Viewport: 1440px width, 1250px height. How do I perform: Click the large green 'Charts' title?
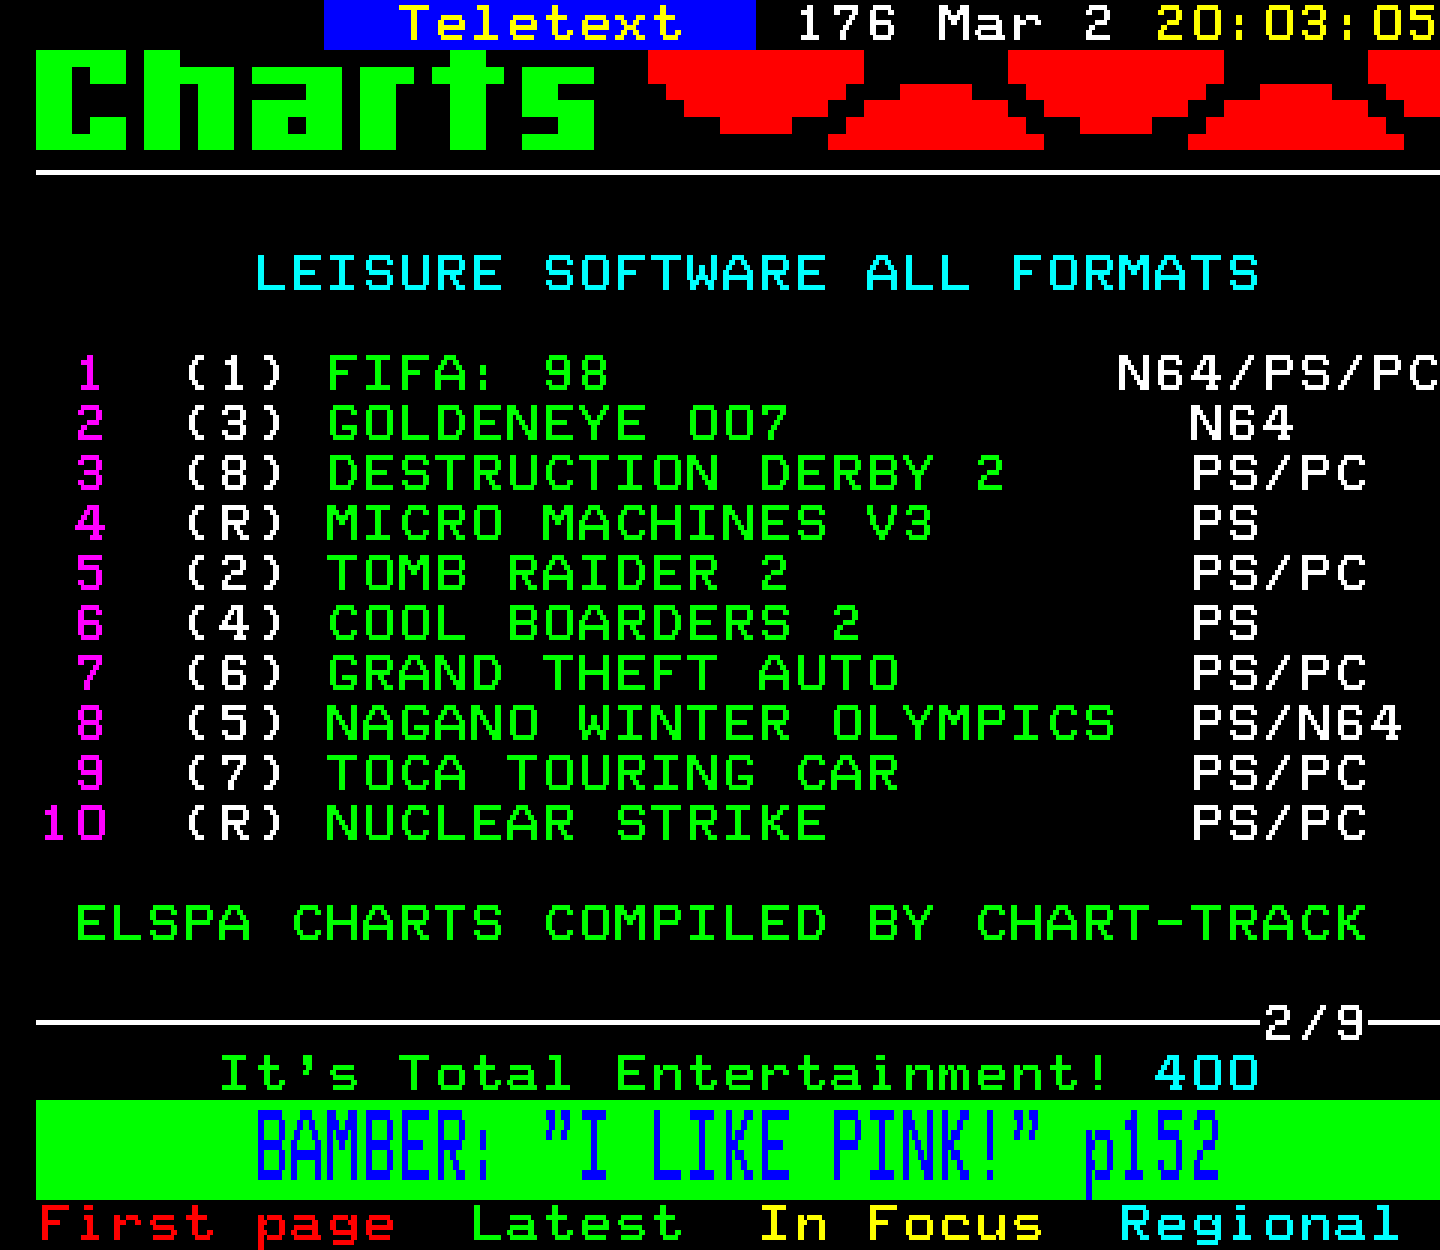316,100
